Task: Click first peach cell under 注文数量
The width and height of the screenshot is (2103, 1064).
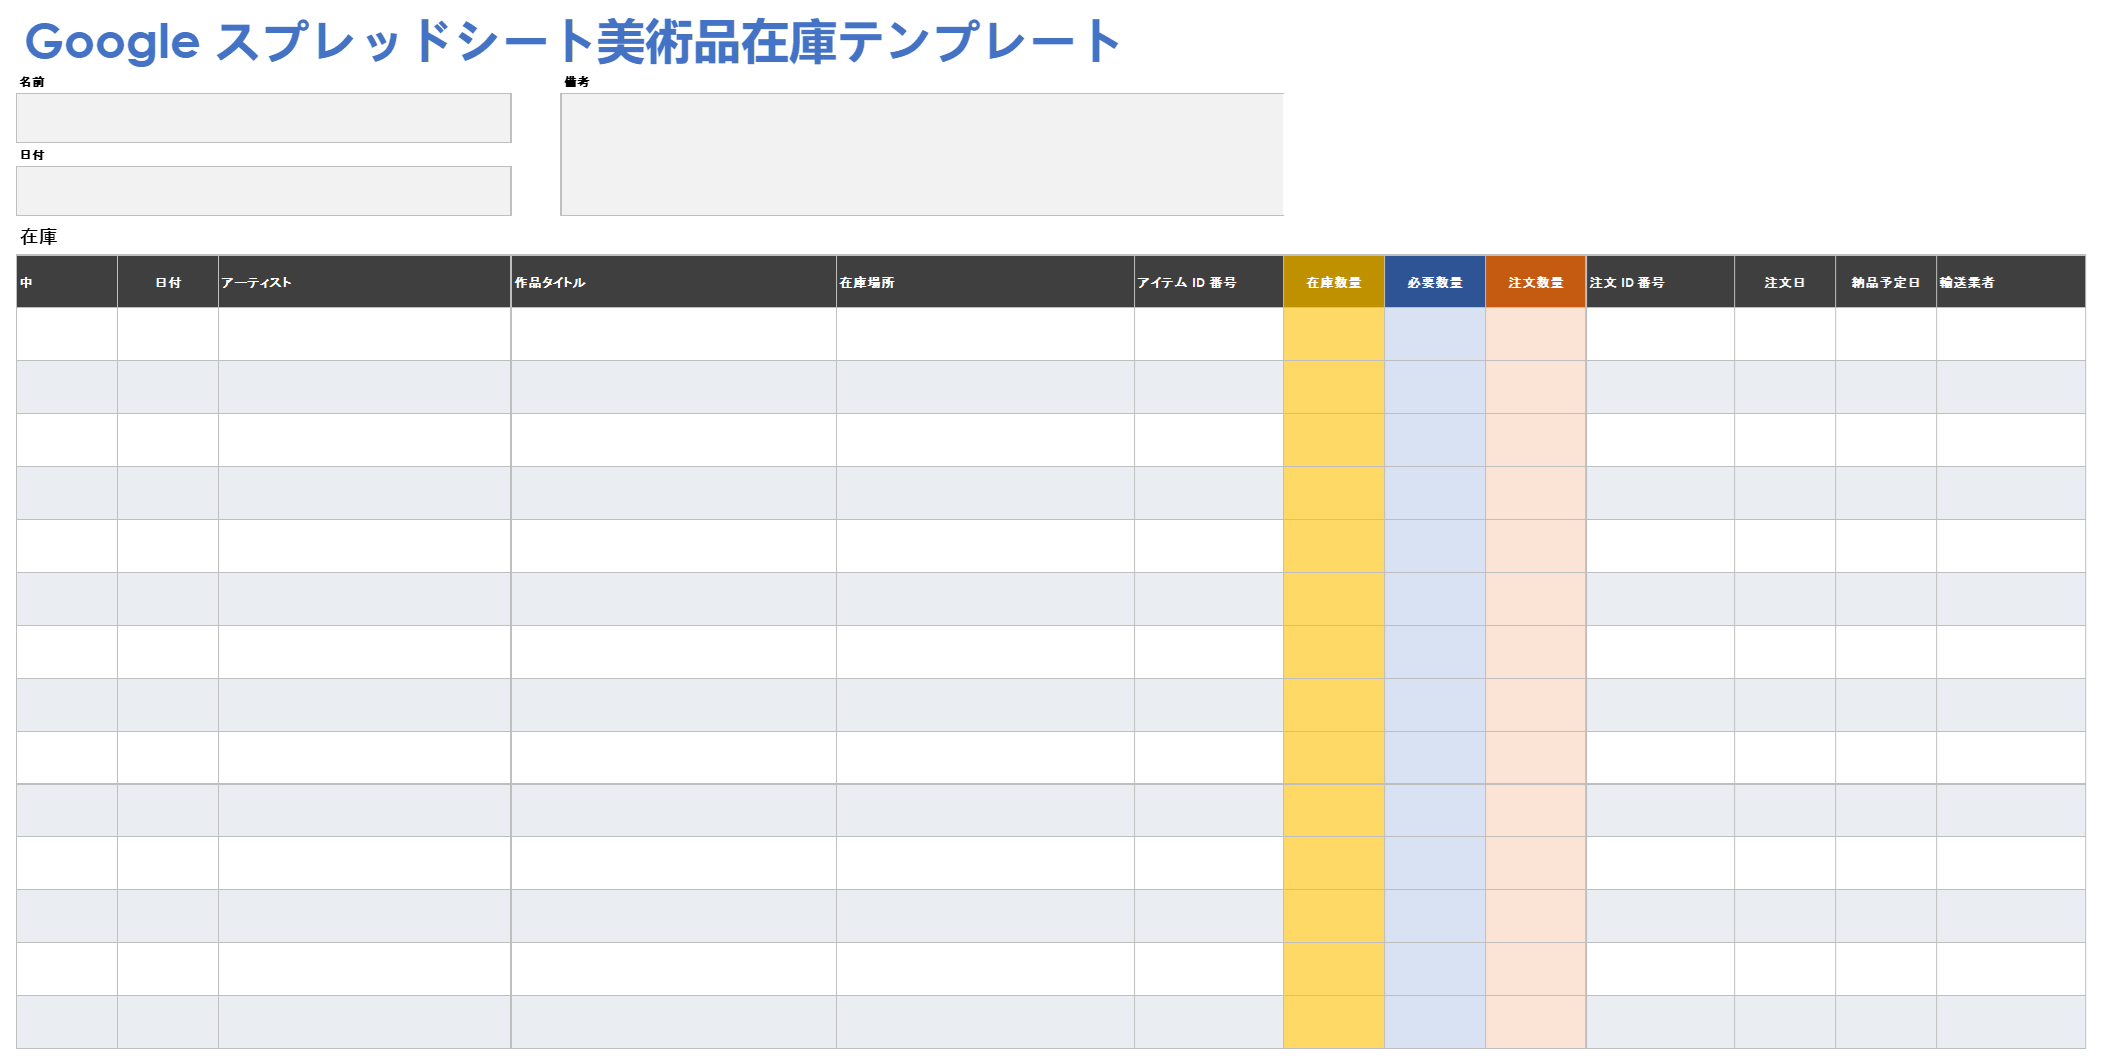Action: tap(1536, 334)
